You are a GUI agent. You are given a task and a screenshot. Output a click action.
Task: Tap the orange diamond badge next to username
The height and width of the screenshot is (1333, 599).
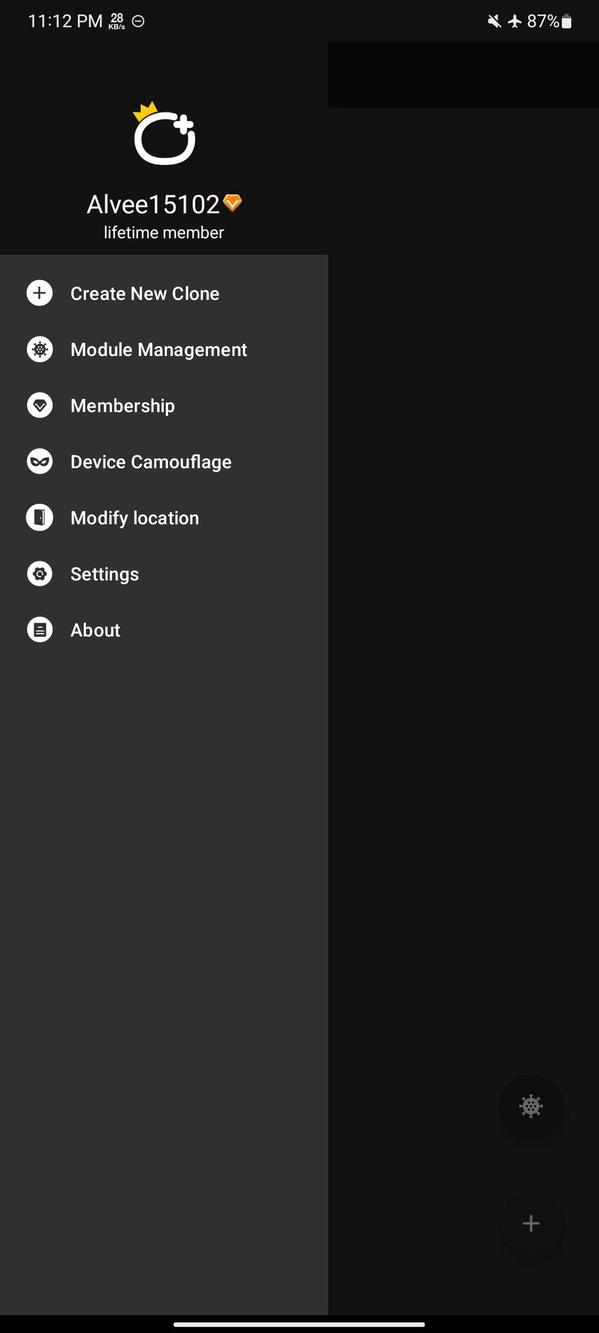[233, 203]
